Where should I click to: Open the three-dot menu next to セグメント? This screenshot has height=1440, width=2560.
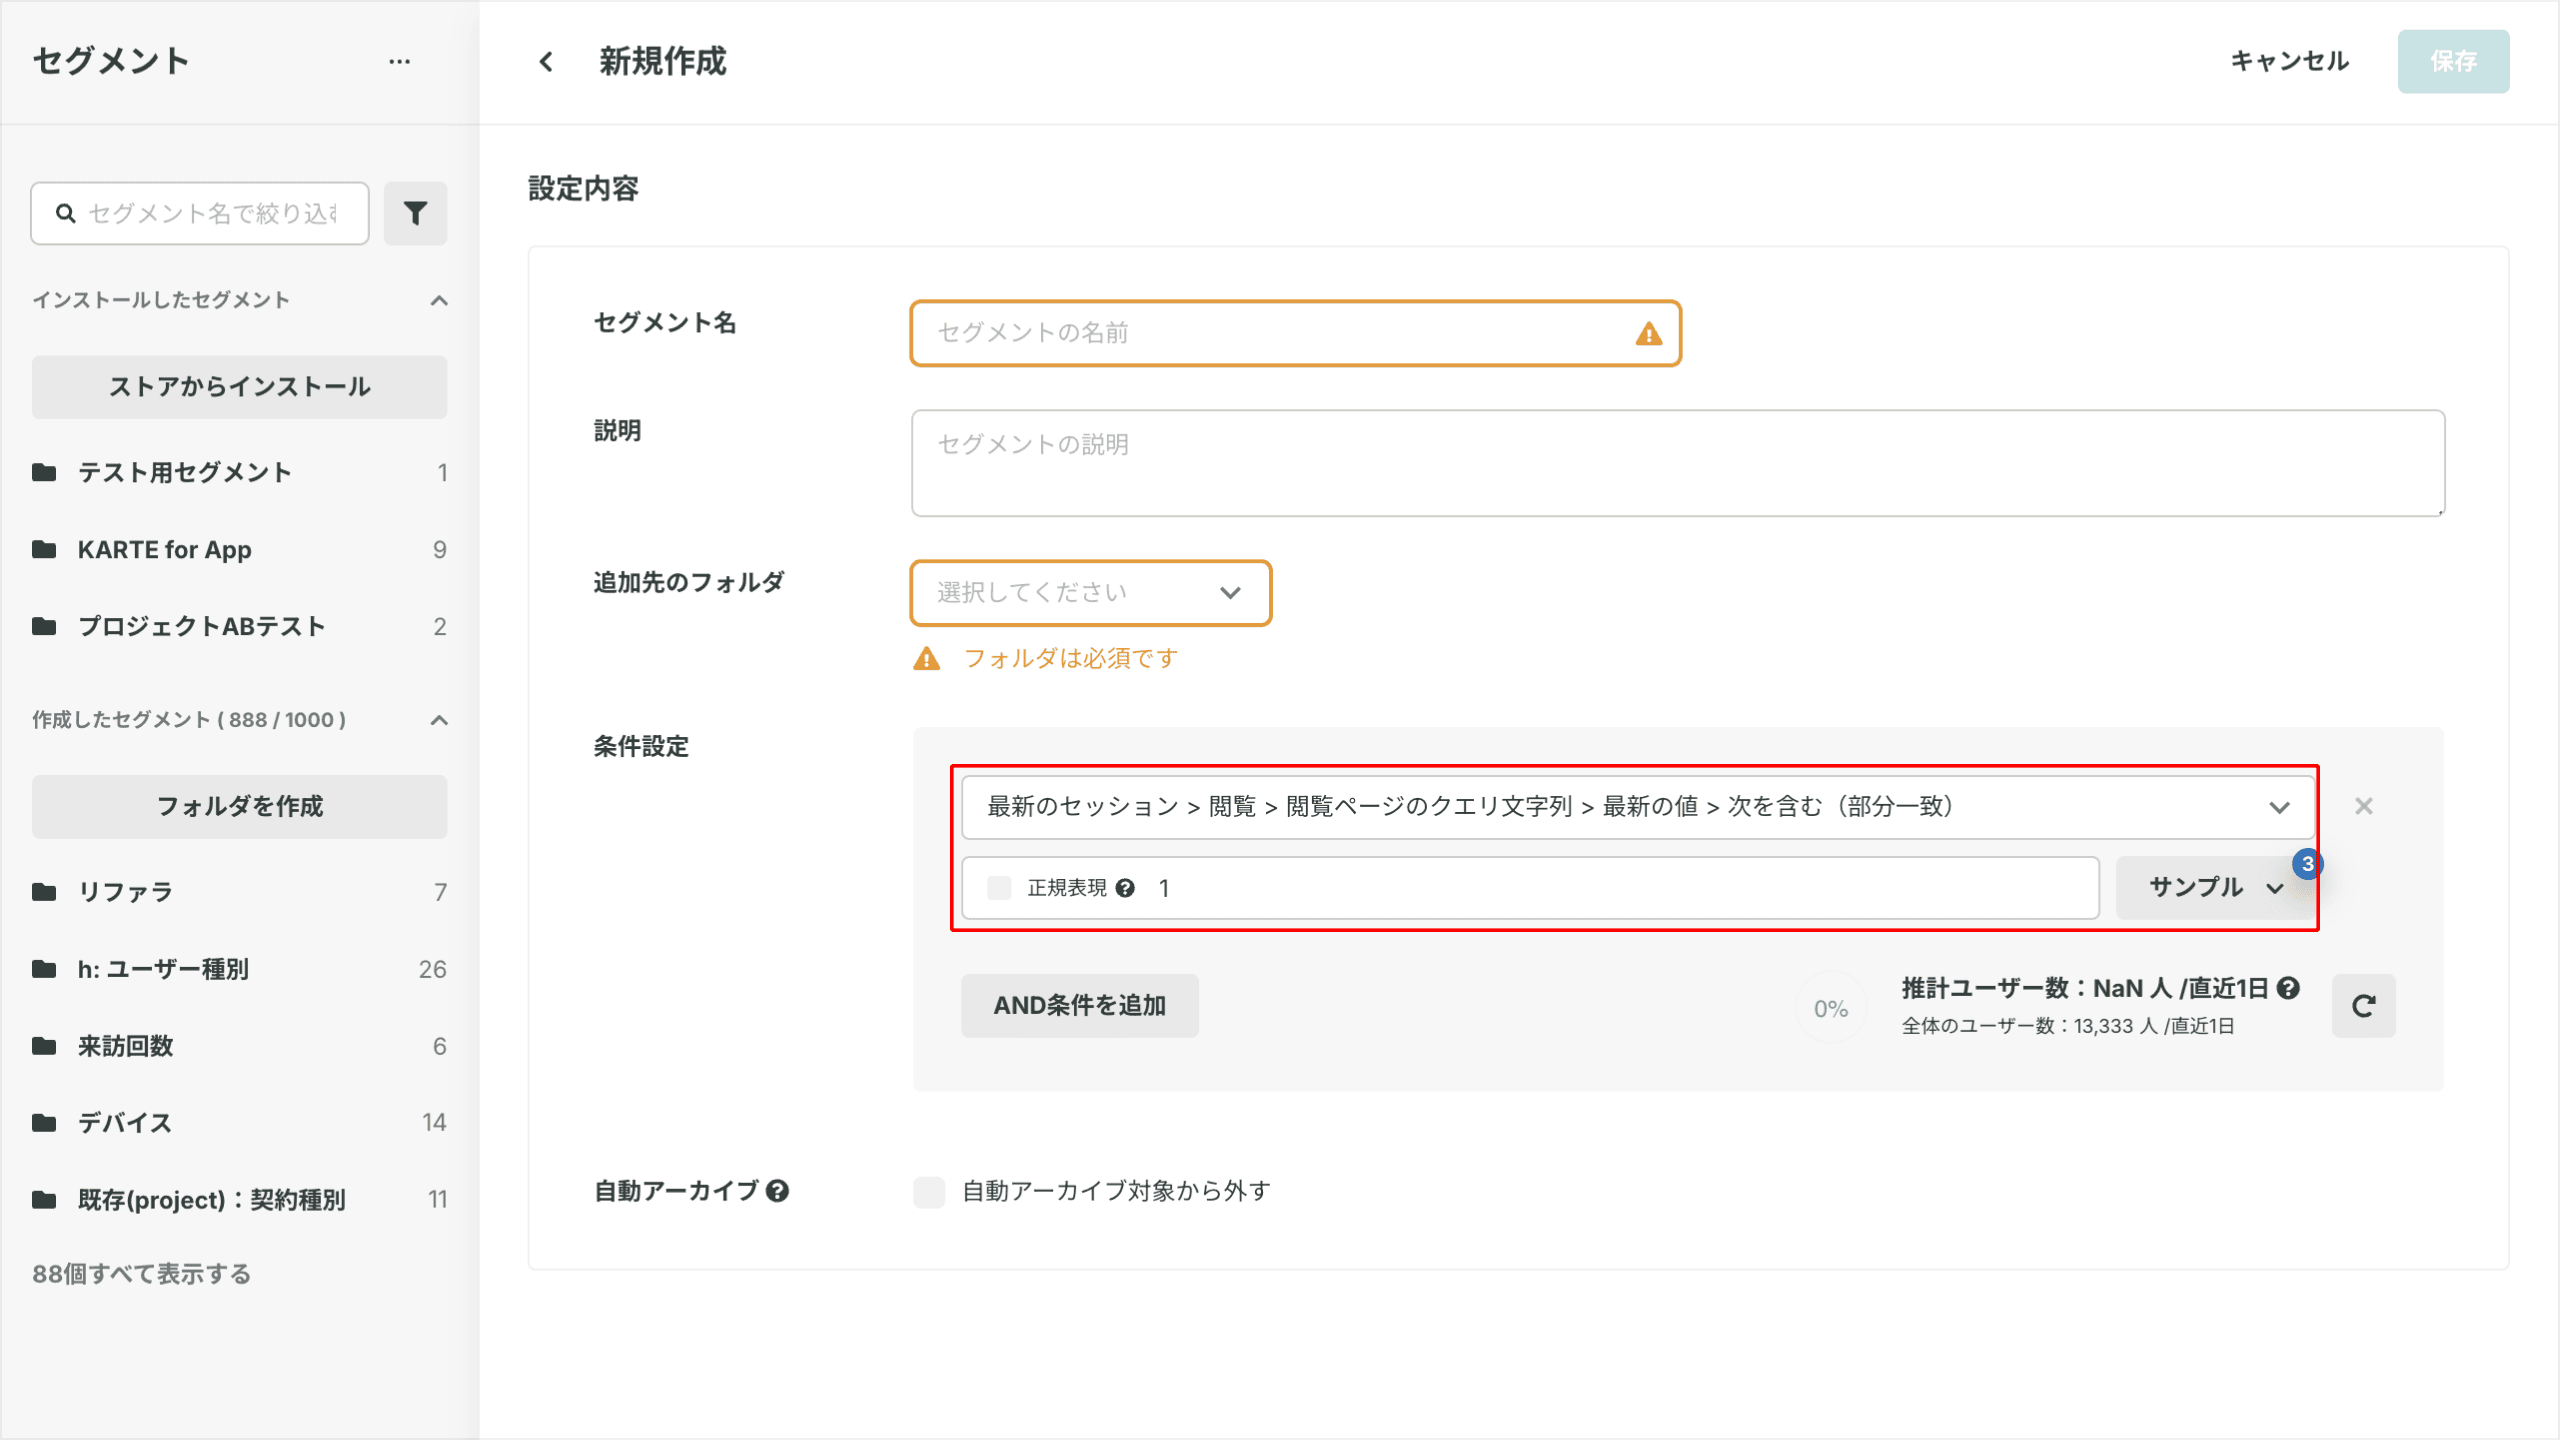point(399,62)
